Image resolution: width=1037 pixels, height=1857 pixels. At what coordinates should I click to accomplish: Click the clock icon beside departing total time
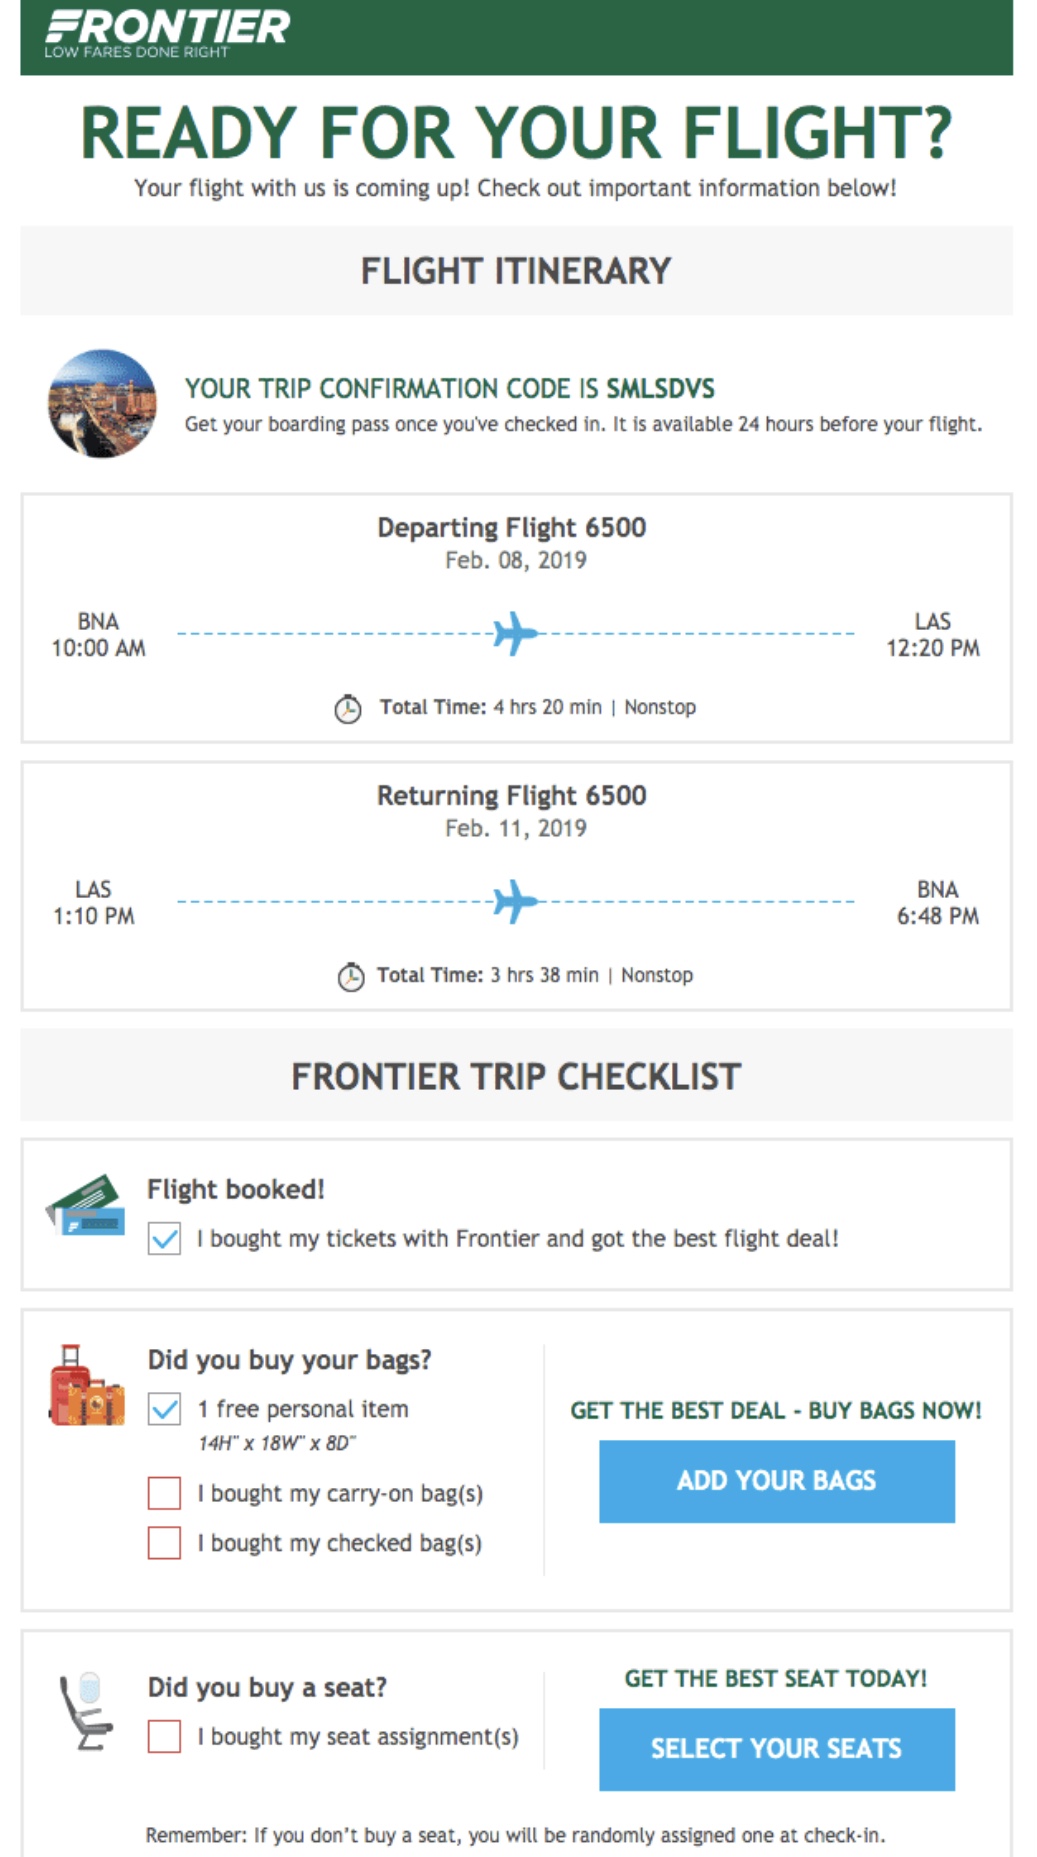pos(347,707)
